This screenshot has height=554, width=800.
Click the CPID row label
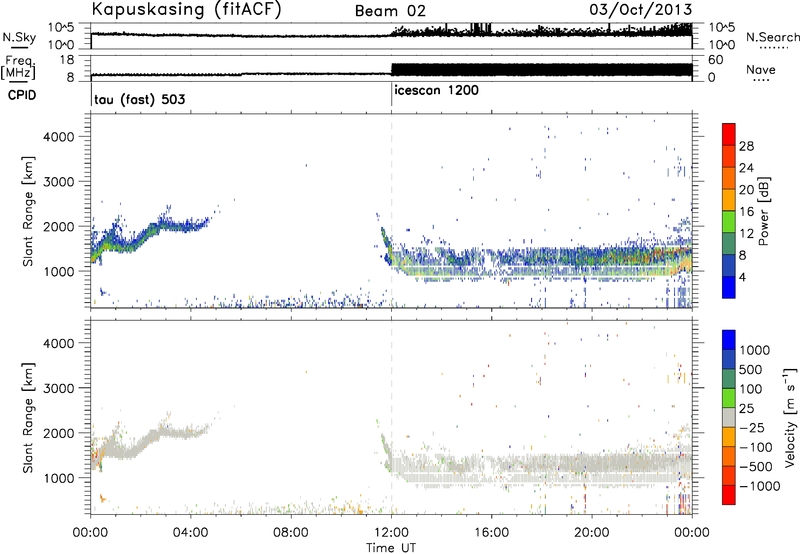[x=22, y=95]
